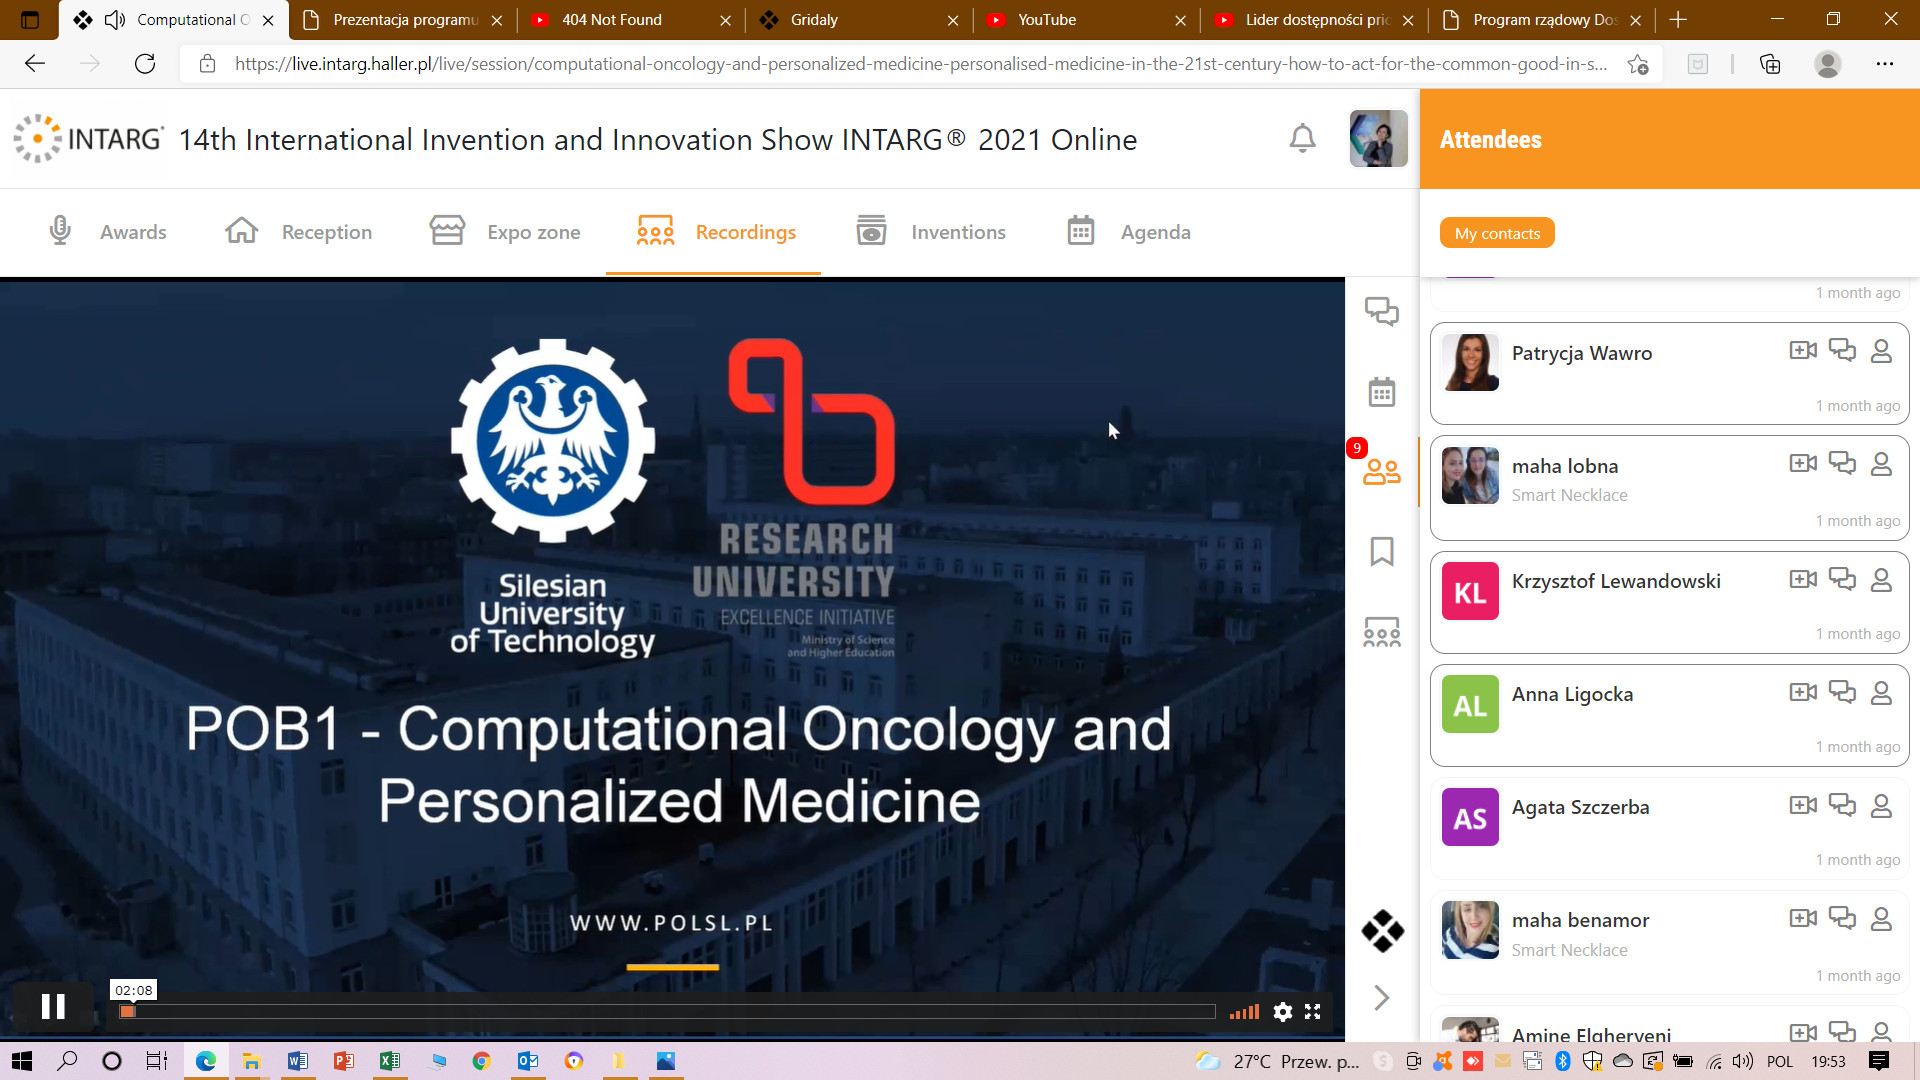The width and height of the screenshot is (1920, 1080).
Task: Click the My contacts button
Action: tap(1497, 233)
